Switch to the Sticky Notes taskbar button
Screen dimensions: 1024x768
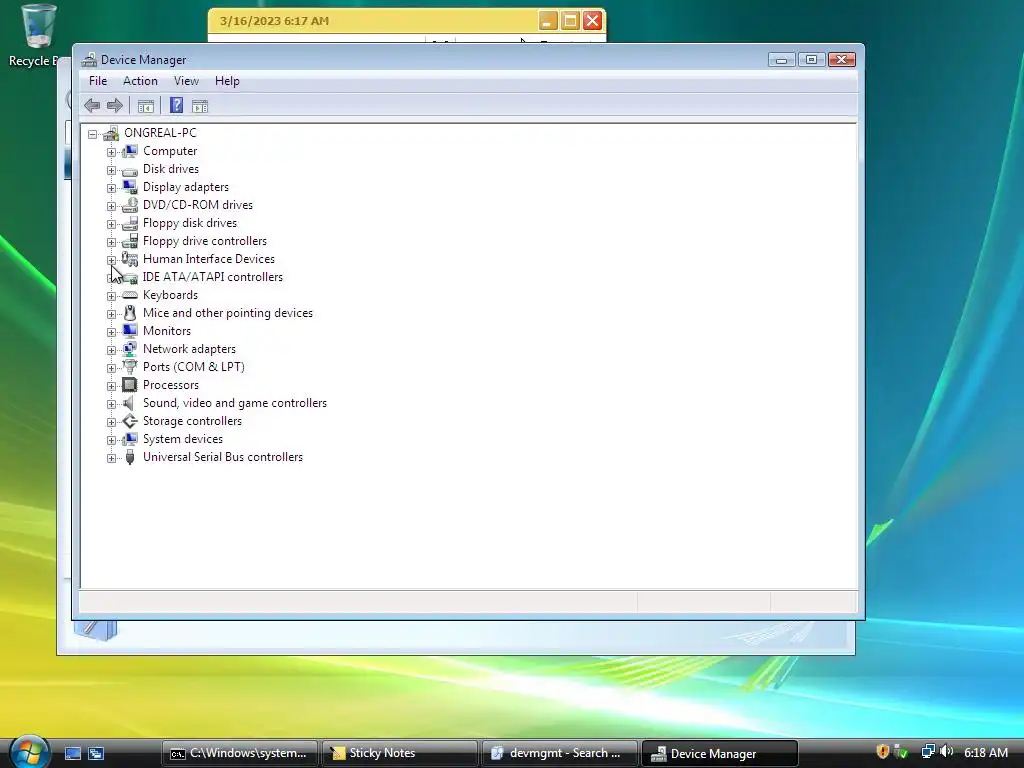pos(398,753)
